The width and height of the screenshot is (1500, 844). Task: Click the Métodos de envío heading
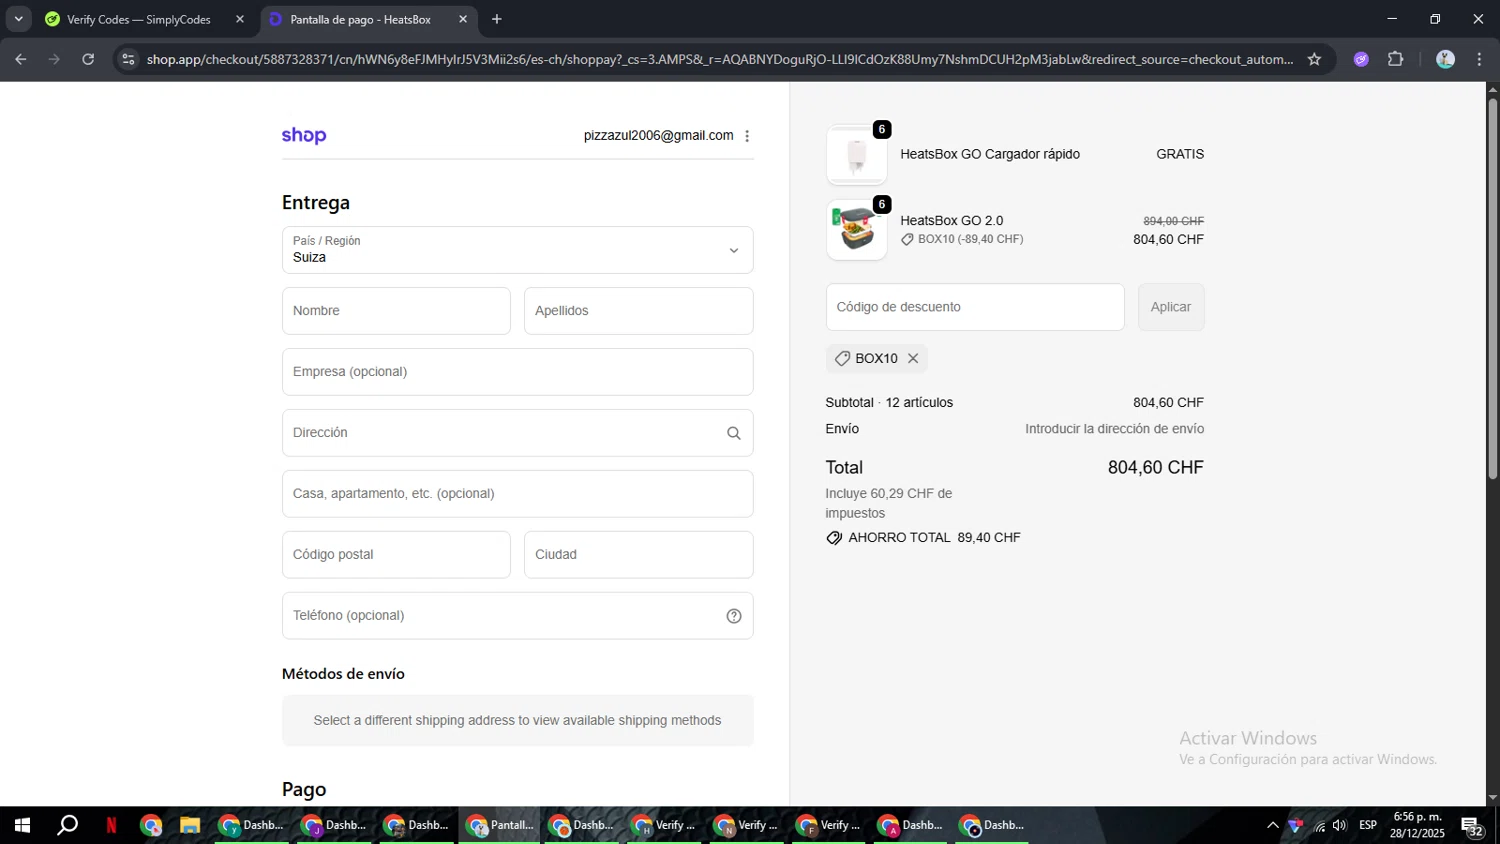[x=343, y=674]
